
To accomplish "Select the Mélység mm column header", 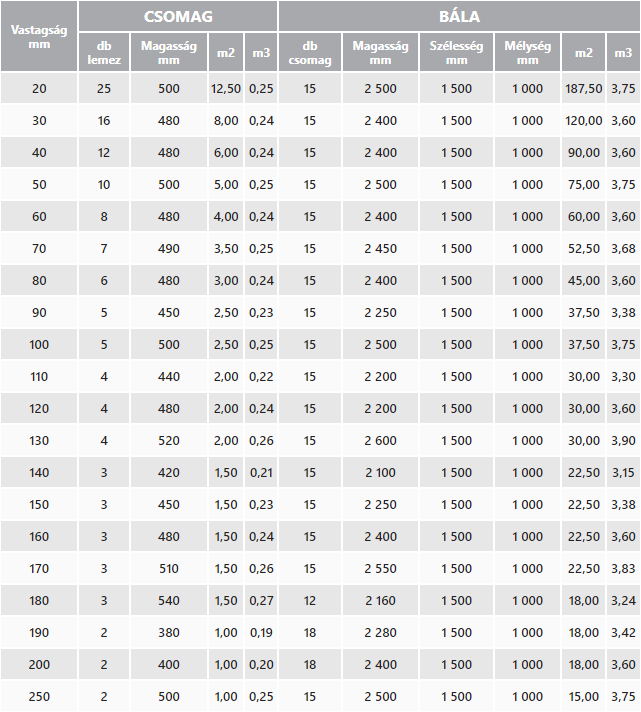I will click(527, 53).
